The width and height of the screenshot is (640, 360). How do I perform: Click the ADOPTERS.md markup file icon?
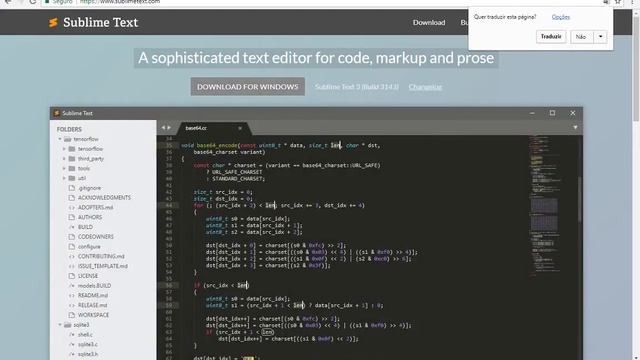click(x=72, y=207)
